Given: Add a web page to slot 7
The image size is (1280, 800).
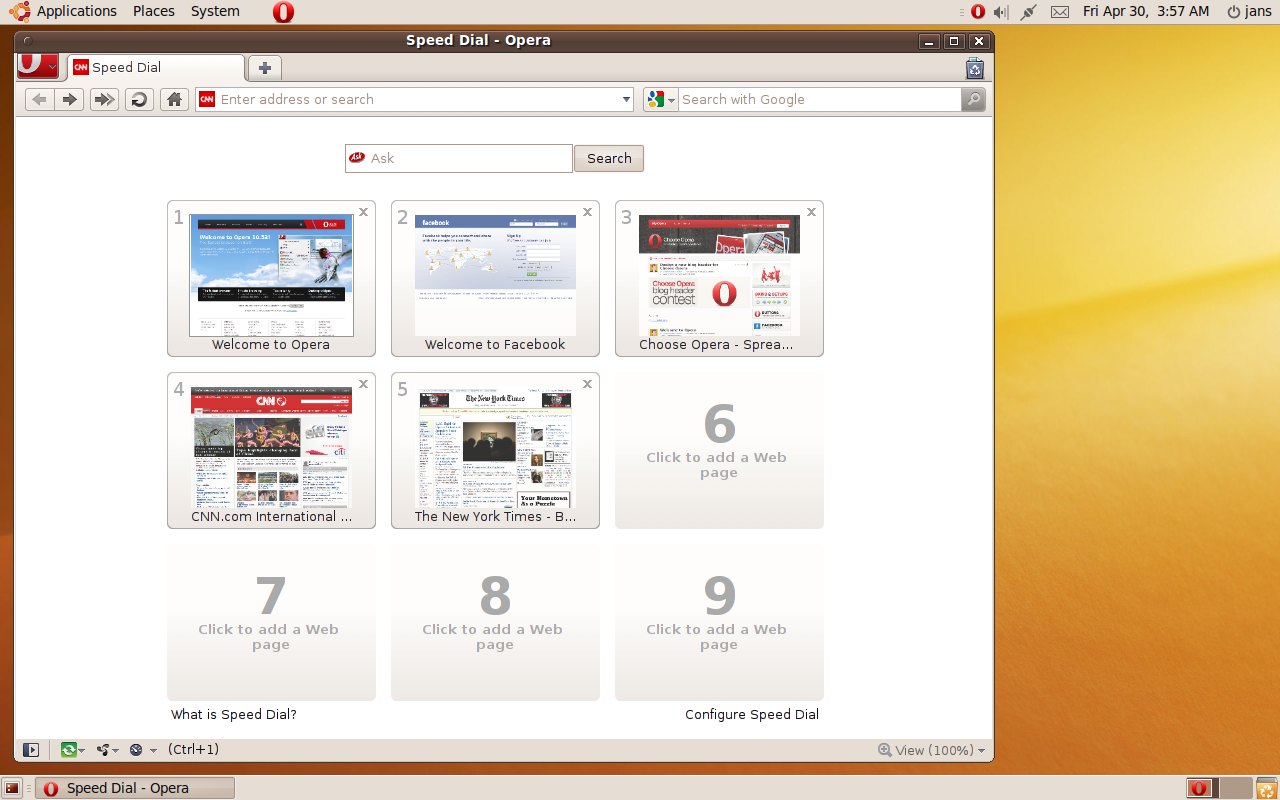Looking at the screenshot, I should coord(271,622).
